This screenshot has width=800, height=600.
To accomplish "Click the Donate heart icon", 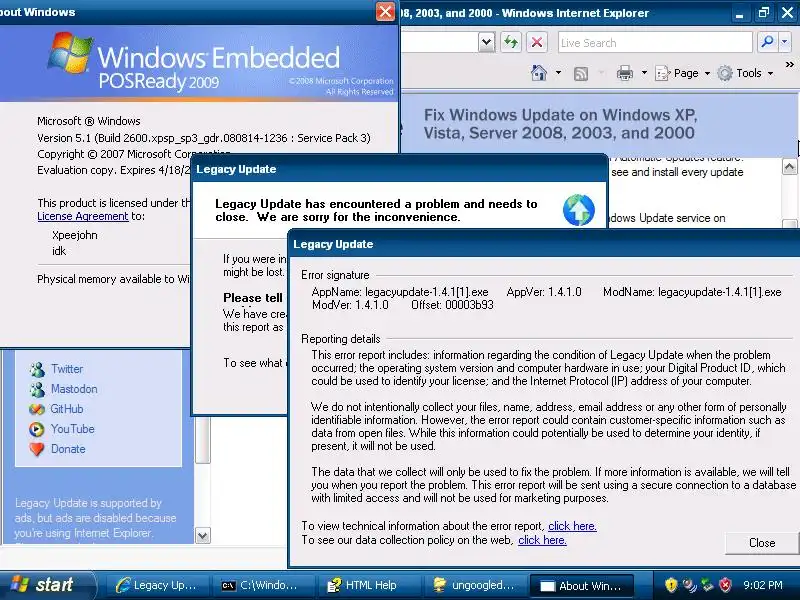I will point(37,449).
